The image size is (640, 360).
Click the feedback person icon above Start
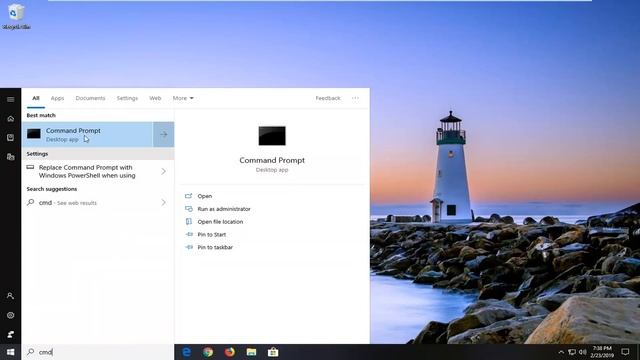click(x=11, y=334)
